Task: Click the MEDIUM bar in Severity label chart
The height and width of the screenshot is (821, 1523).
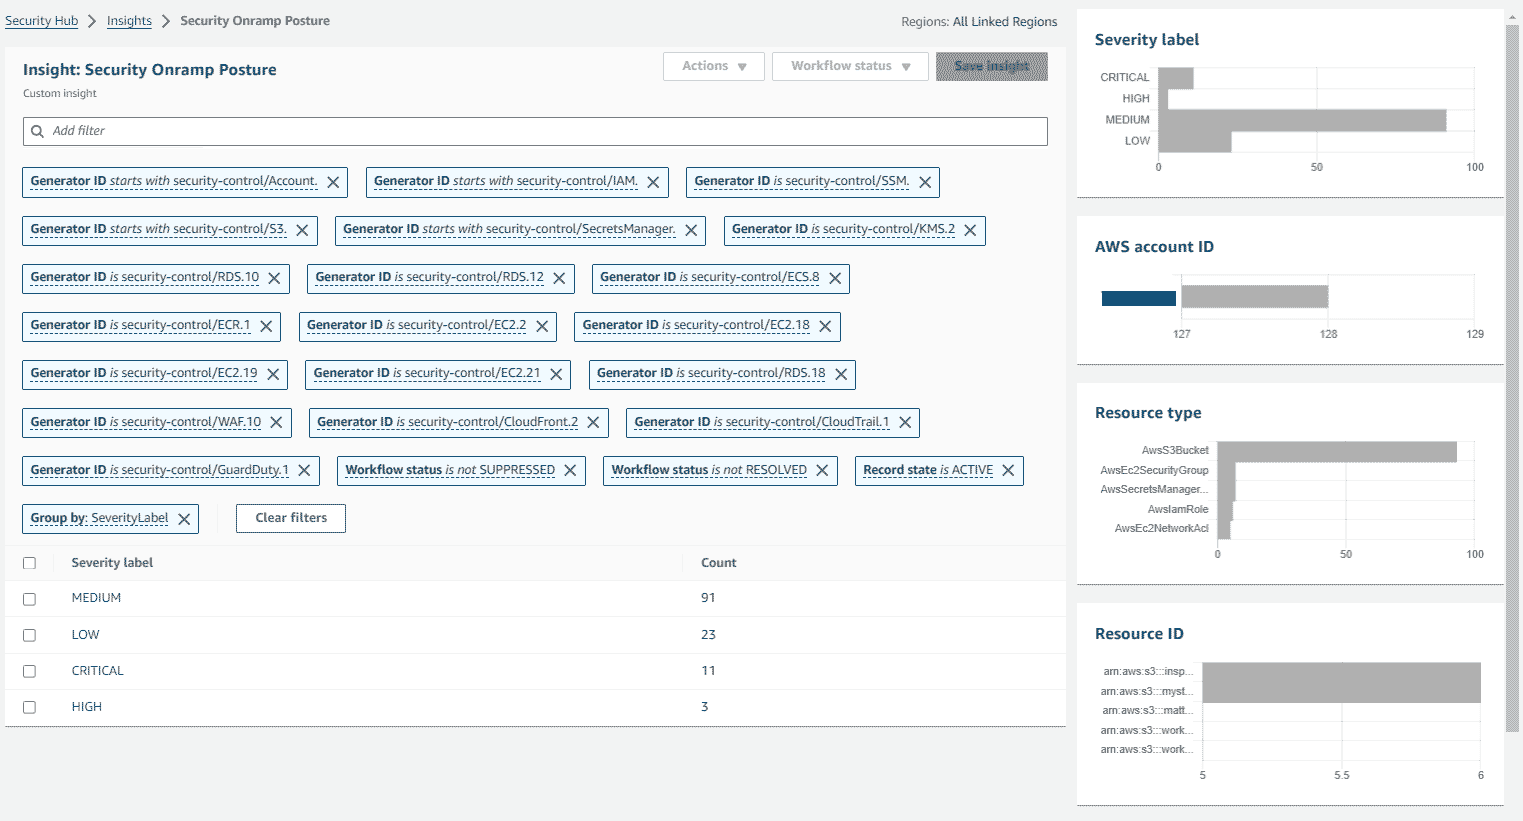Action: 1302,120
